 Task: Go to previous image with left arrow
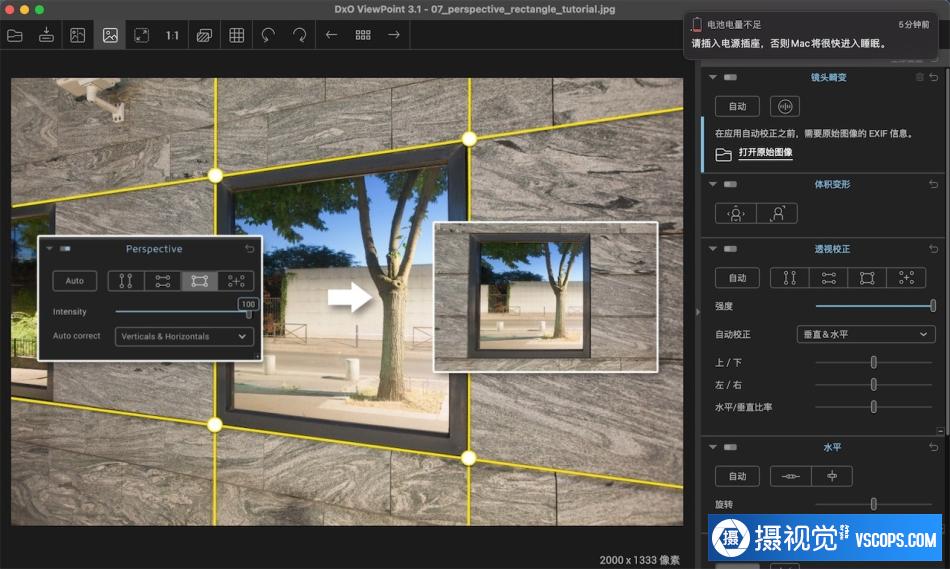[331, 35]
